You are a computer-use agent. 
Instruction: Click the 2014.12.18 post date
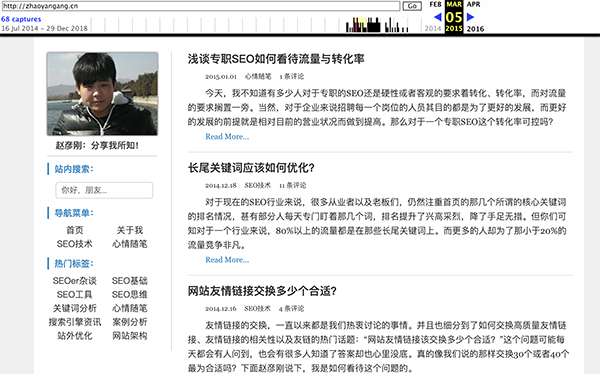[221, 185]
